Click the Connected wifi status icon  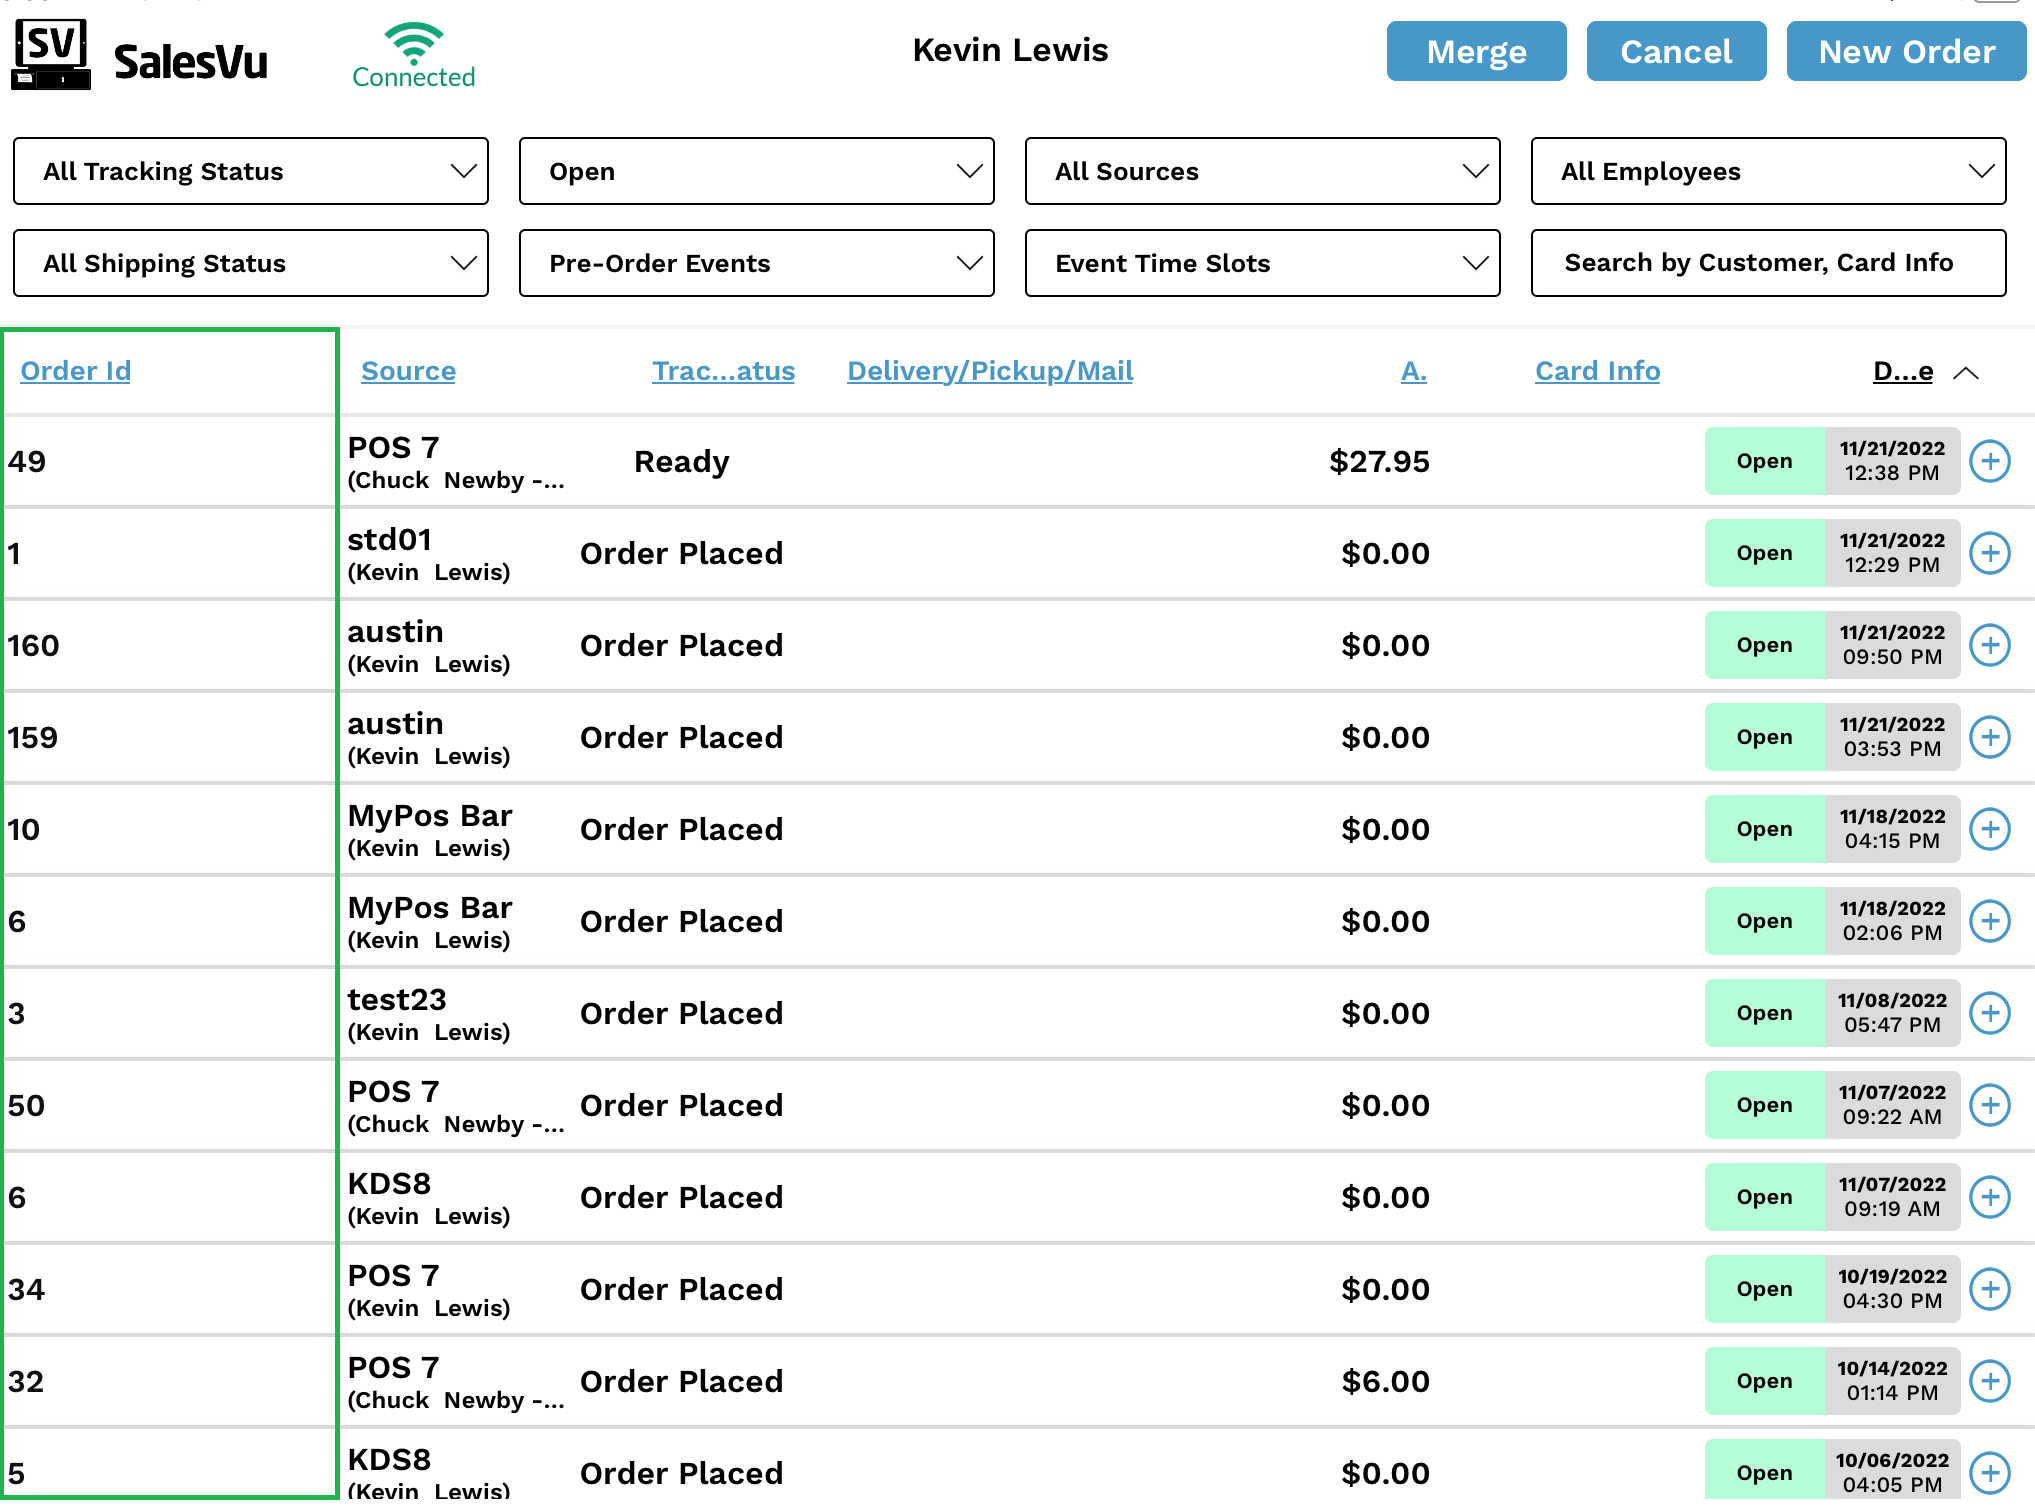point(413,44)
